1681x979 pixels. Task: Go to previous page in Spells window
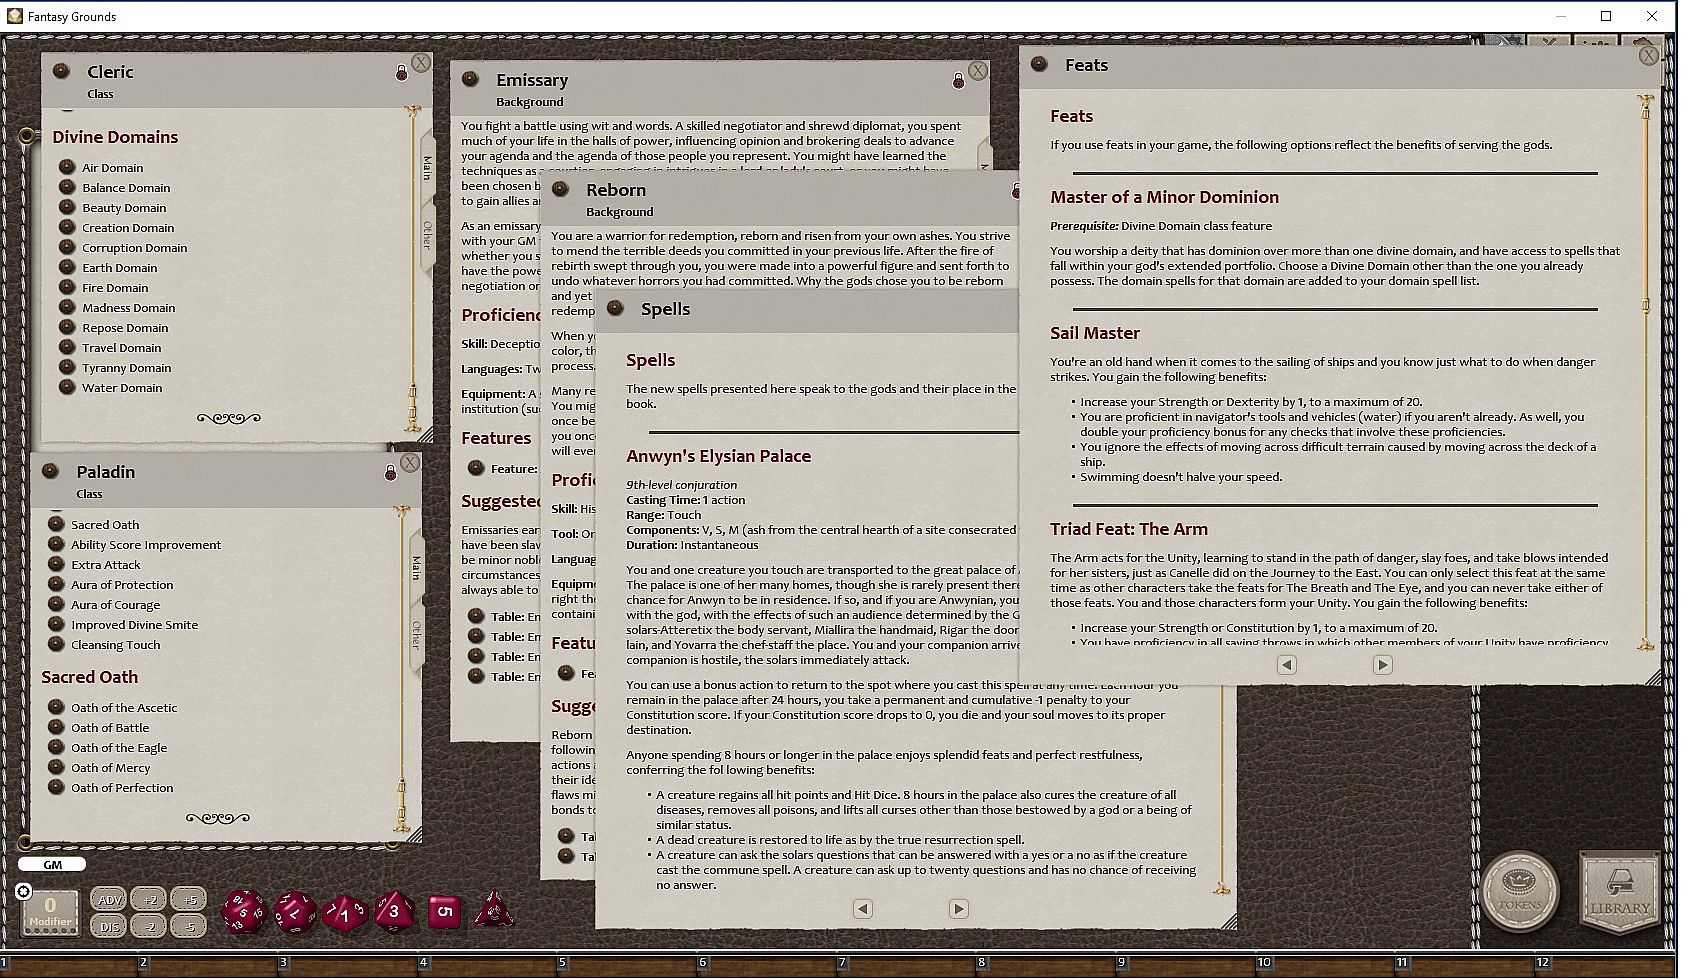tap(862, 909)
